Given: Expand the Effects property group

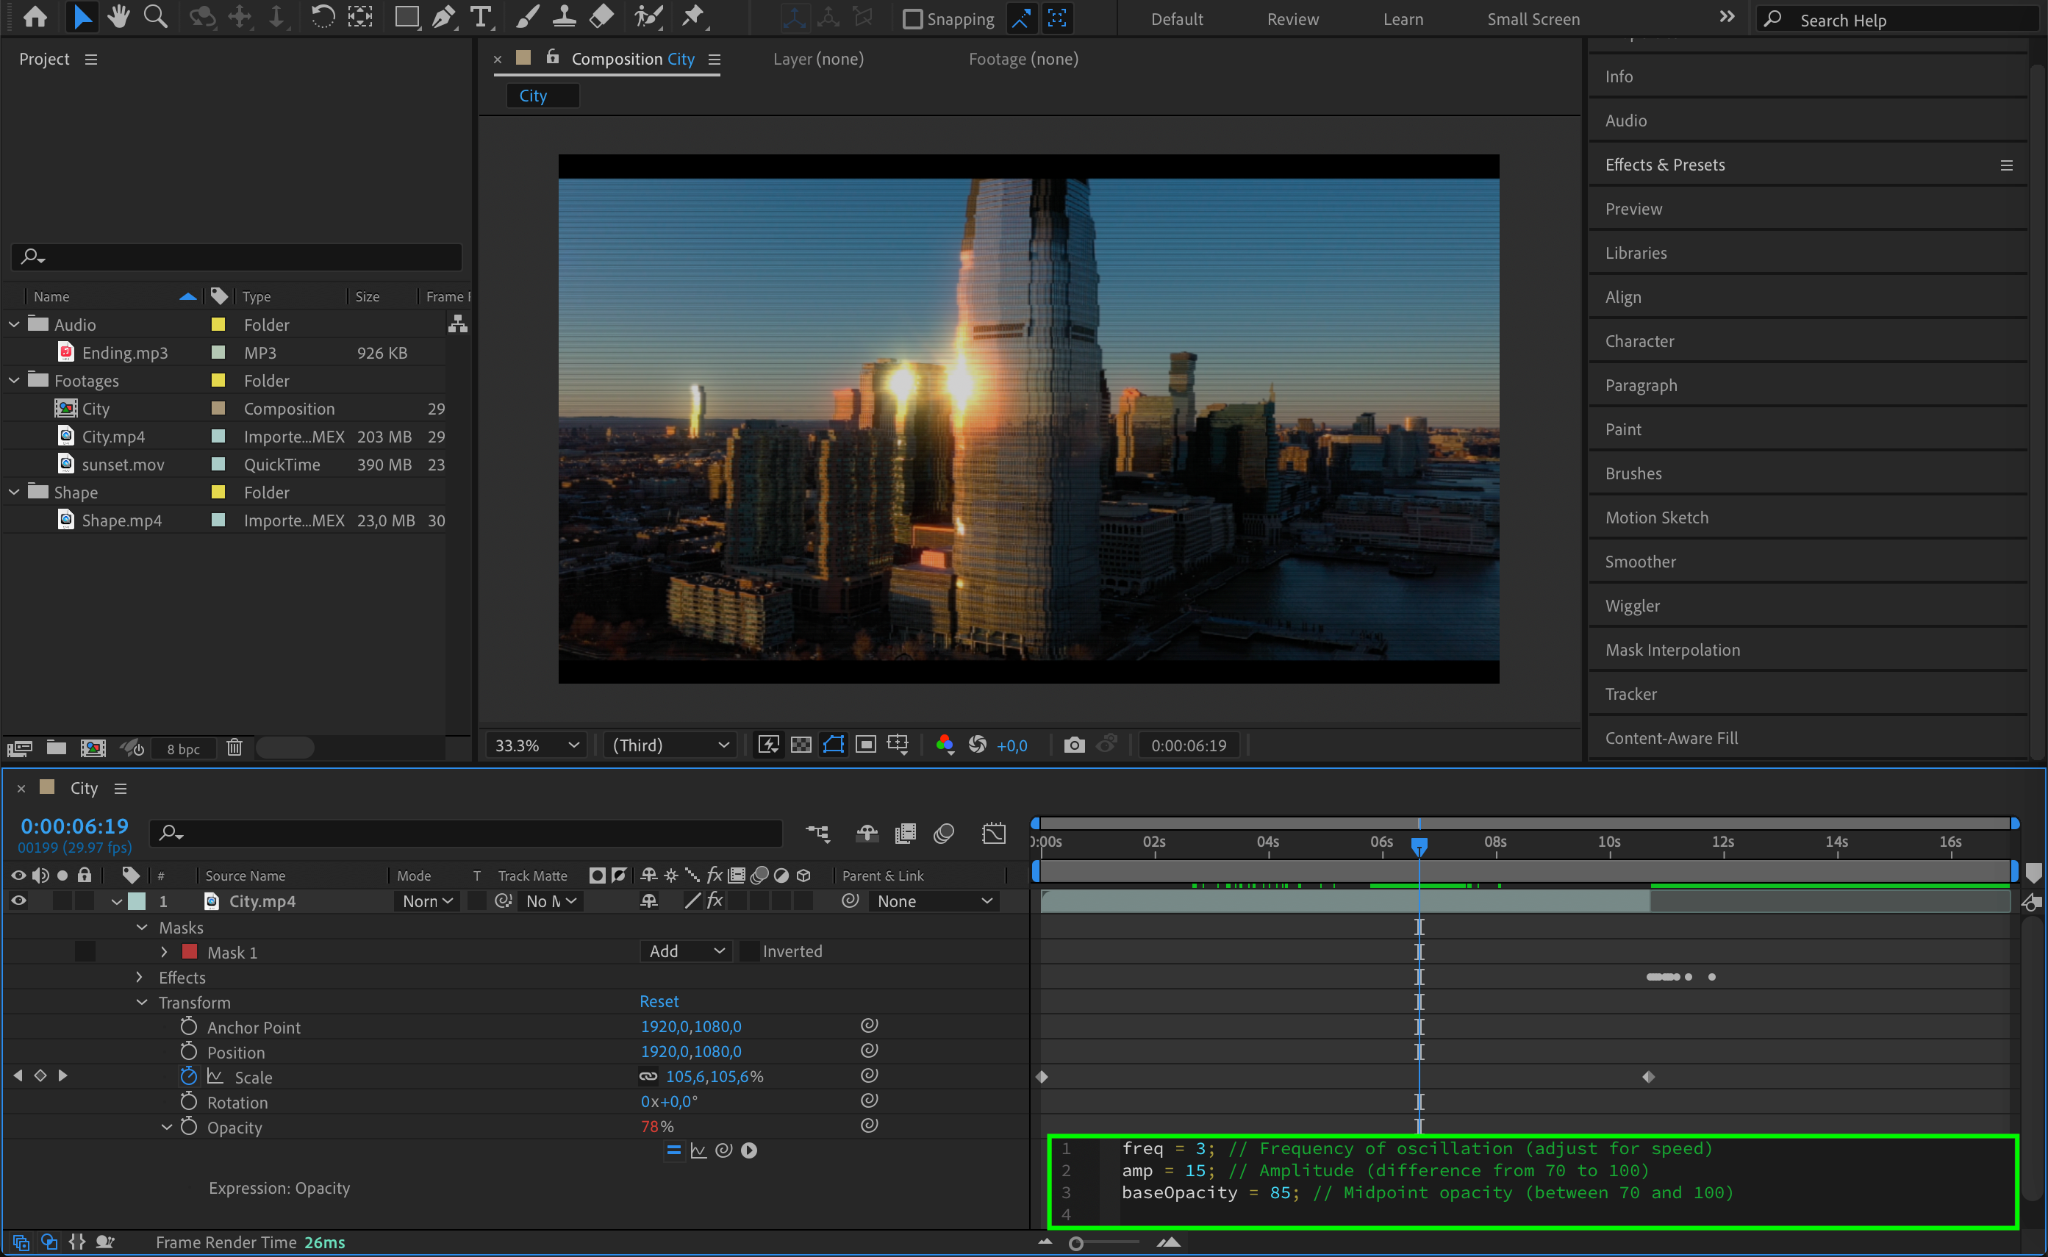Looking at the screenshot, I should (140, 978).
